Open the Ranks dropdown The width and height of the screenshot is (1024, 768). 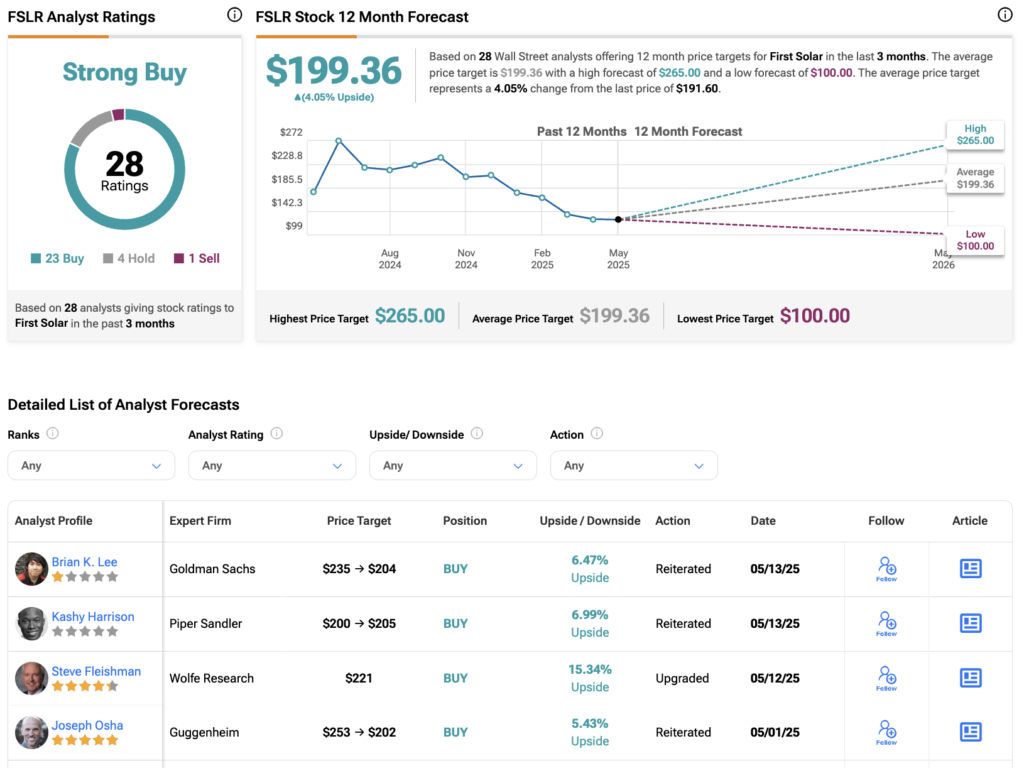click(91, 466)
